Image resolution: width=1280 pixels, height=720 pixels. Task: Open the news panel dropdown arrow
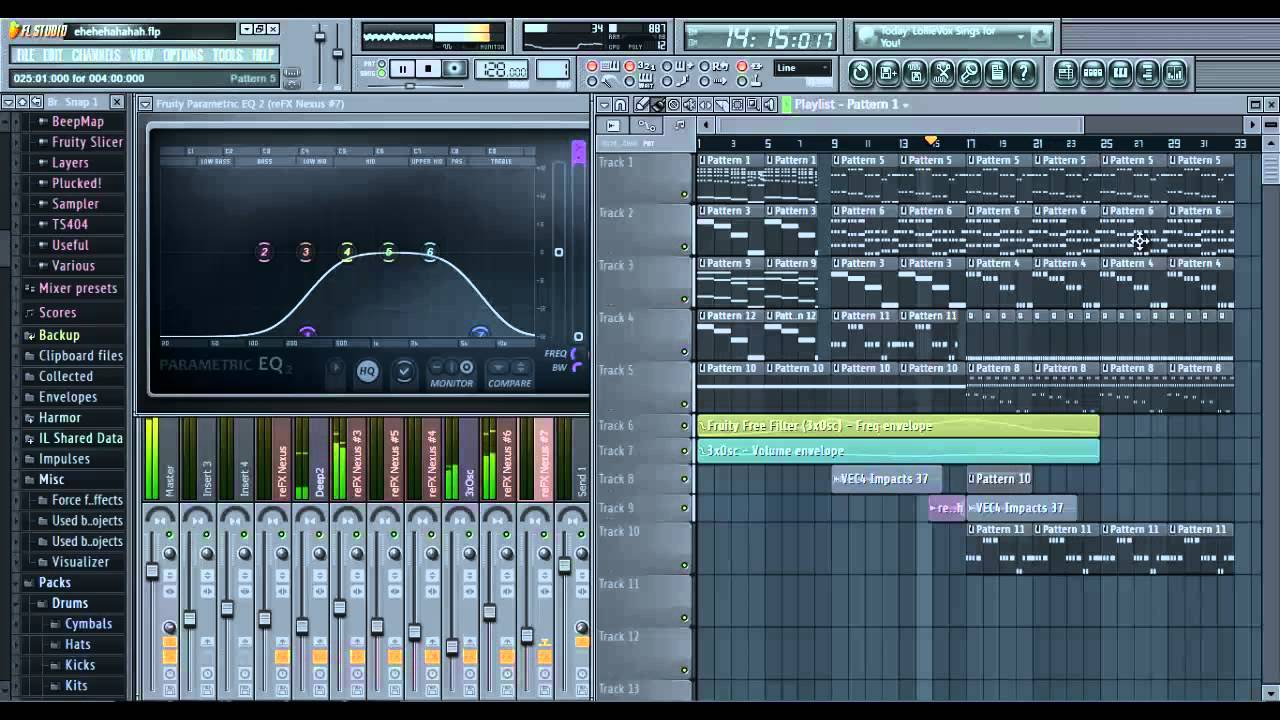tap(1021, 36)
